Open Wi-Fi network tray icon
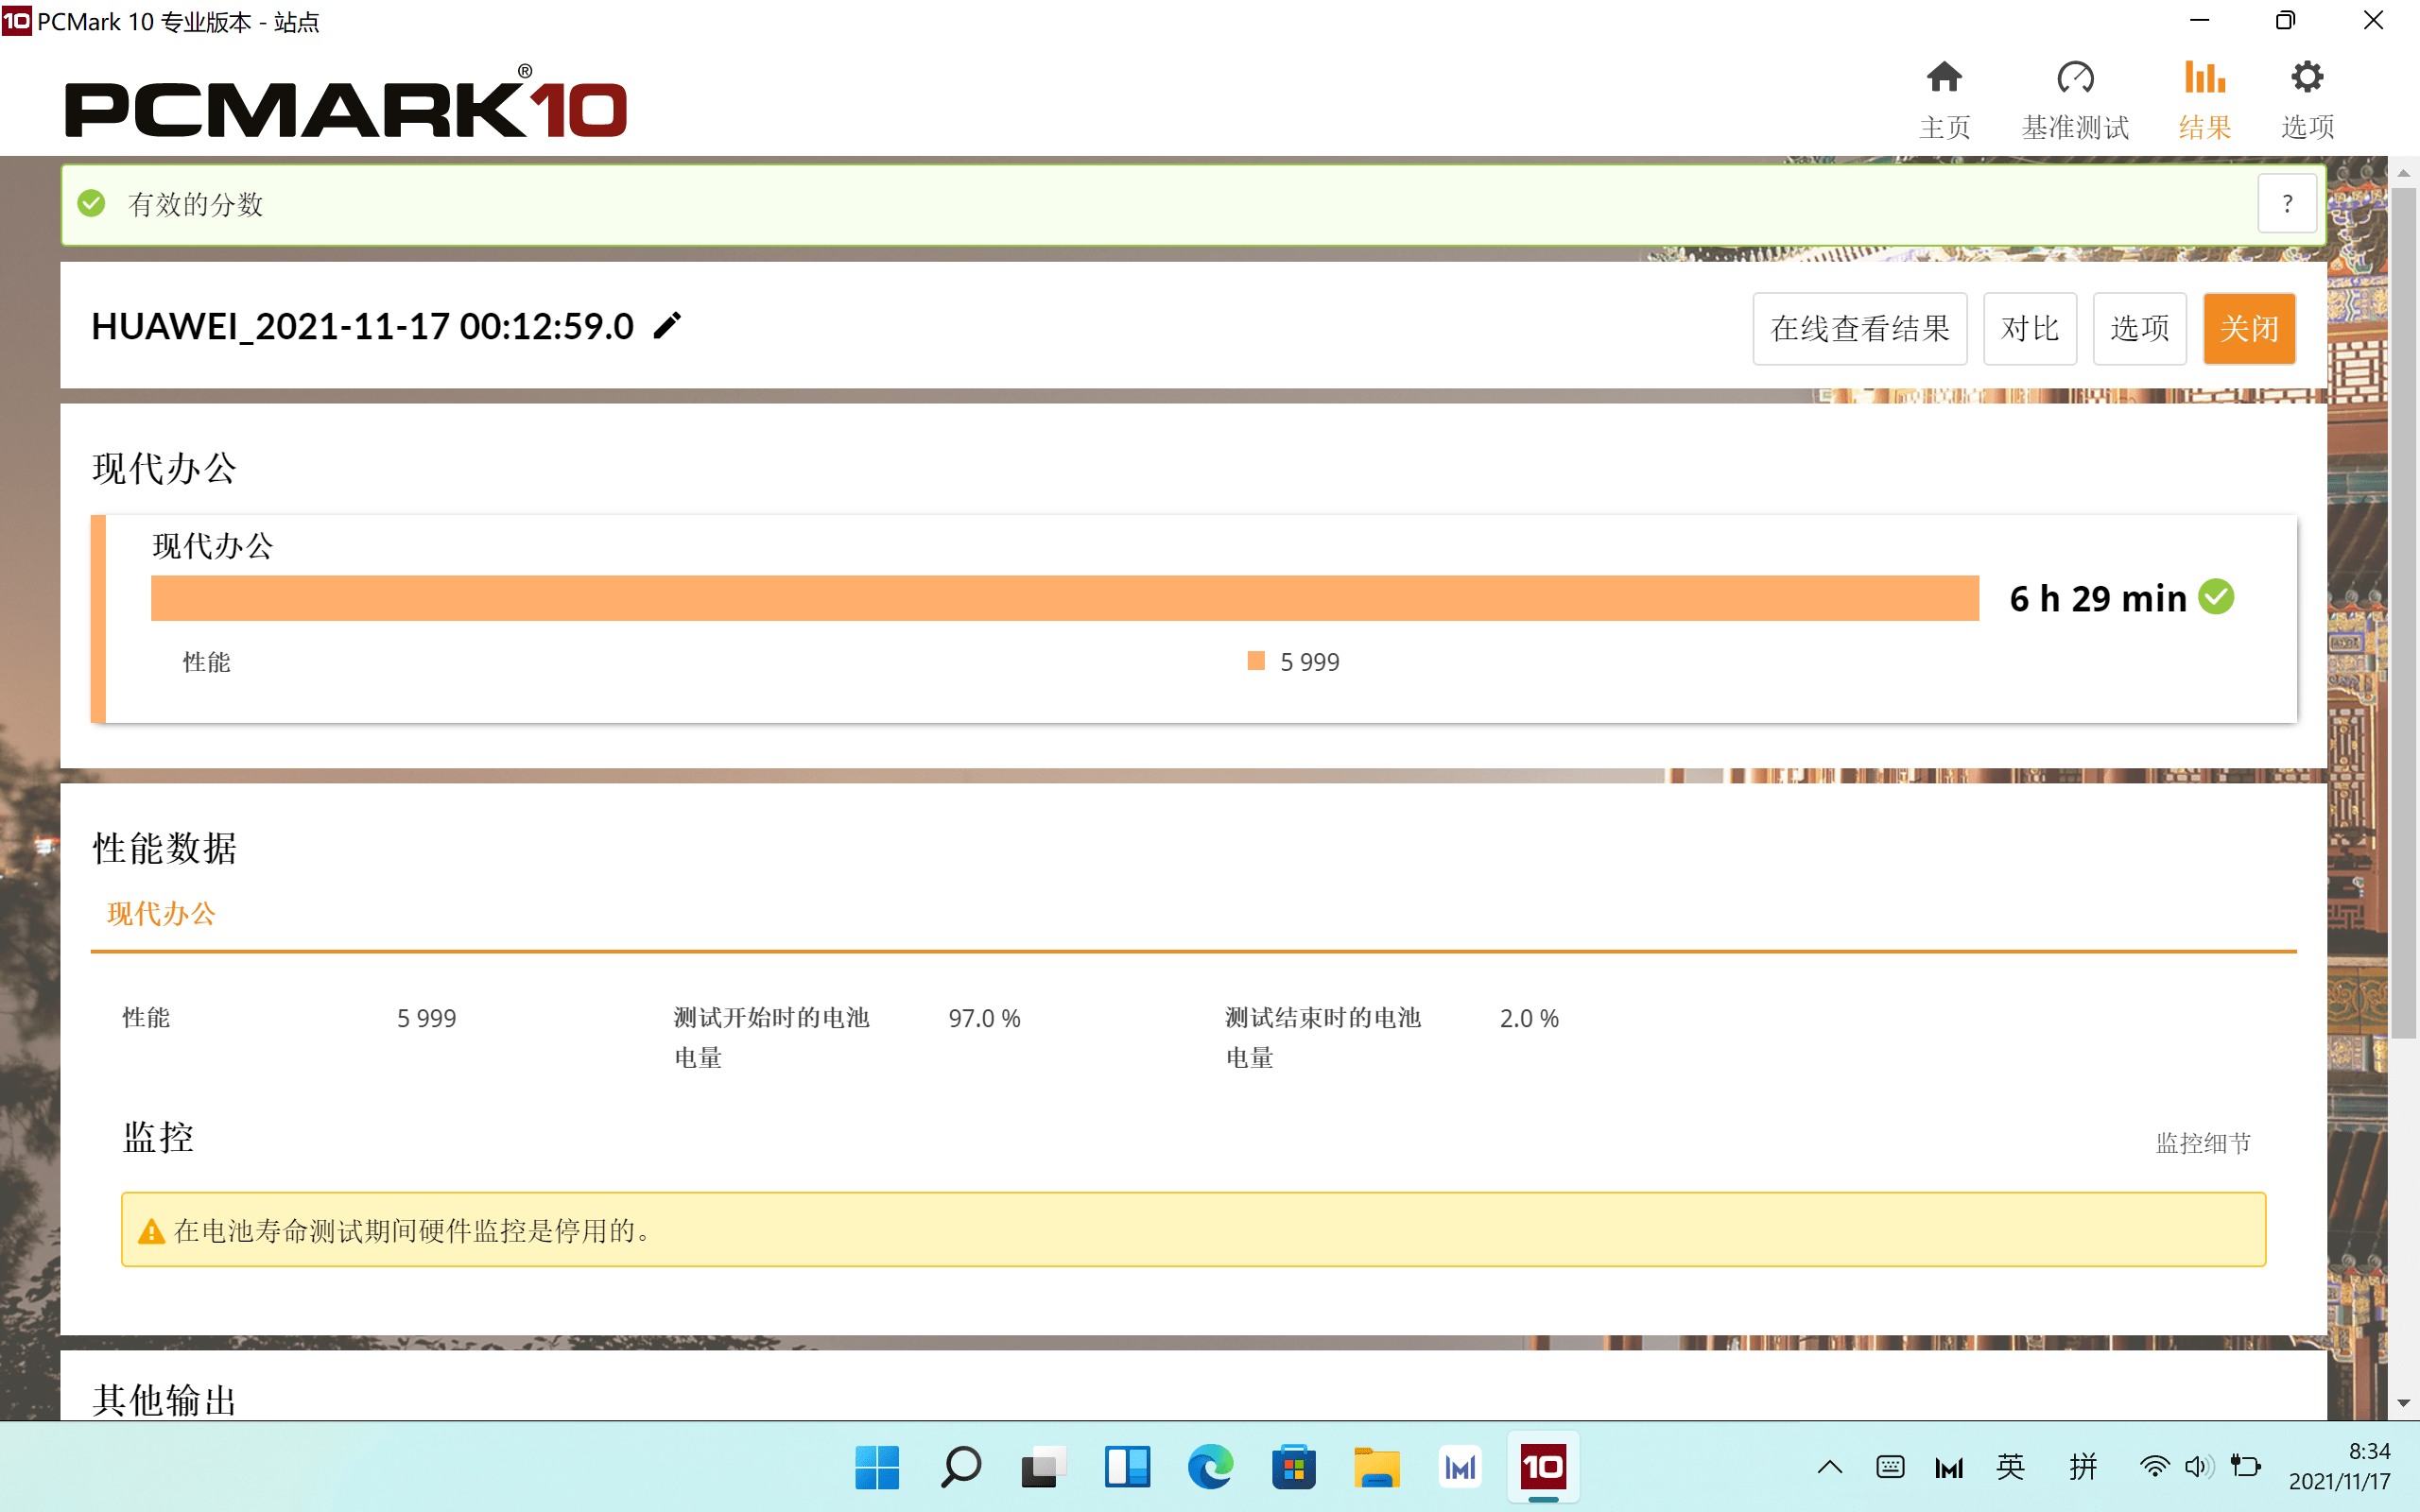This screenshot has height=1512, width=2420. (2153, 1467)
